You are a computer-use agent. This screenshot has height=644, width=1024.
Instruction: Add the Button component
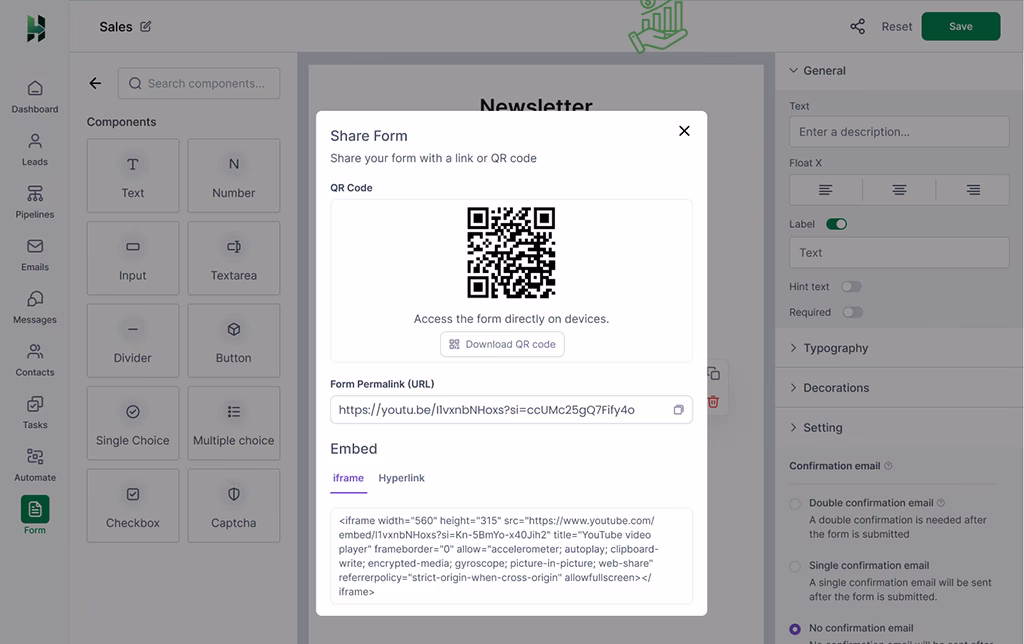[x=234, y=340]
